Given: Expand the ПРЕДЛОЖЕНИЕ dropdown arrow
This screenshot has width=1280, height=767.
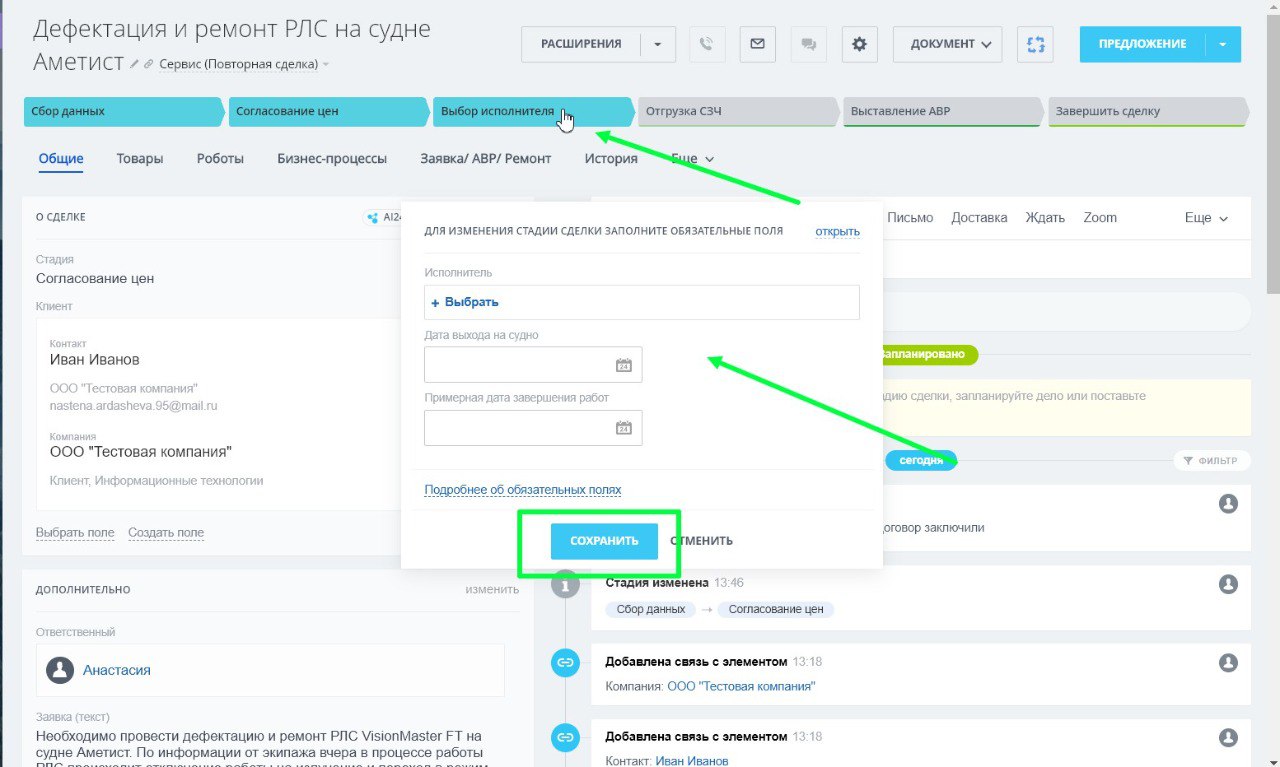Looking at the screenshot, I should point(1223,44).
